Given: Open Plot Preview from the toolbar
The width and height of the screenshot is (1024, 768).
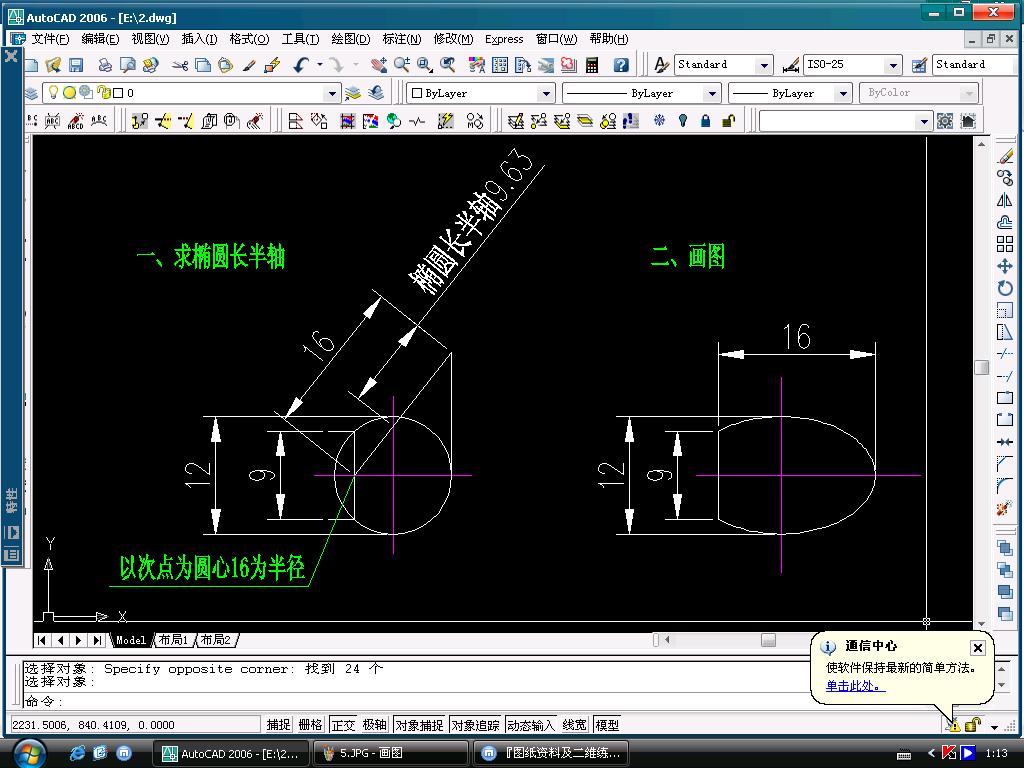Looking at the screenshot, I should (127, 65).
